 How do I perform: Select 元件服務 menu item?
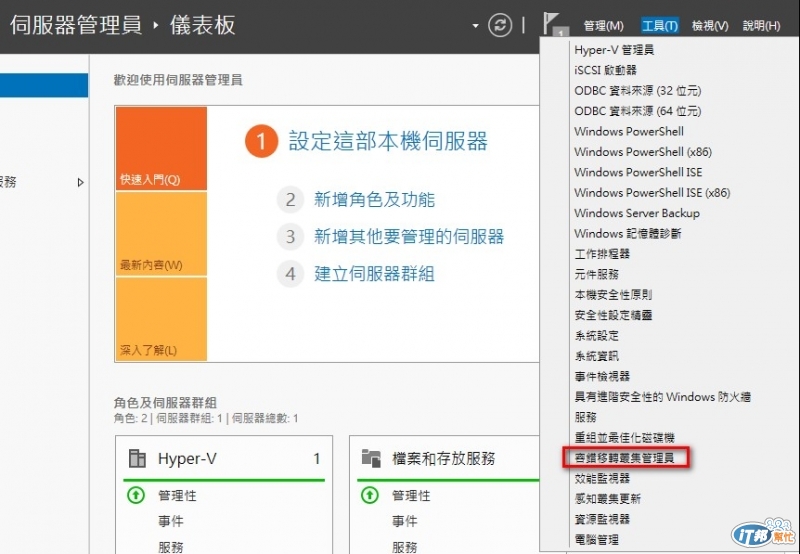click(596, 274)
